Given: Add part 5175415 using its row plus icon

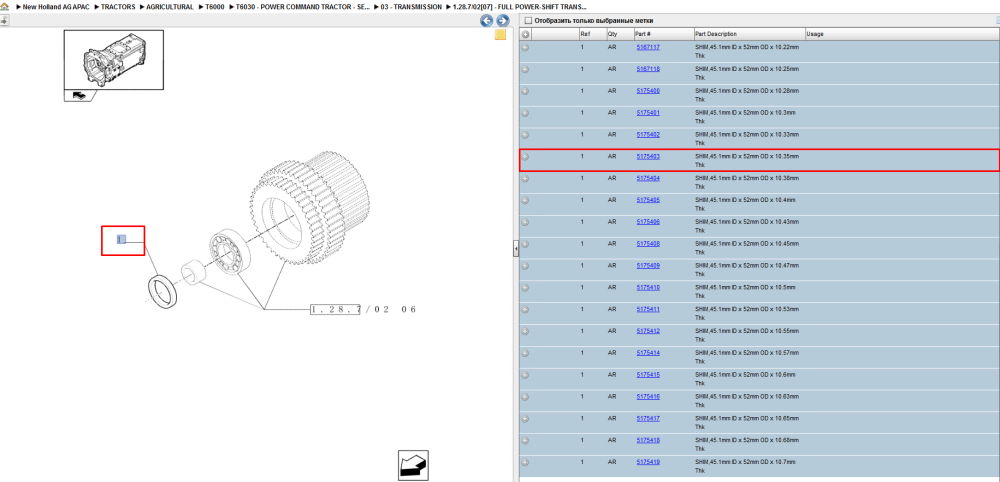Looking at the screenshot, I should click(526, 375).
